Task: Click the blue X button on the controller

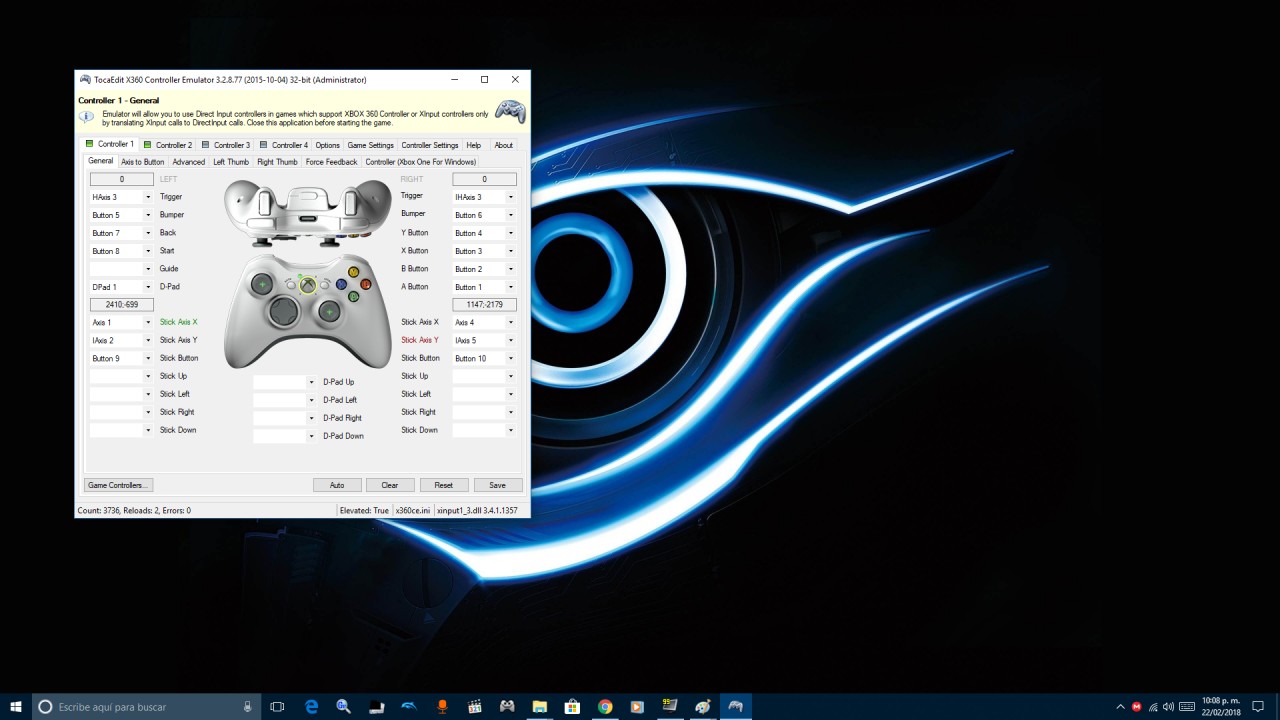Action: [x=341, y=284]
